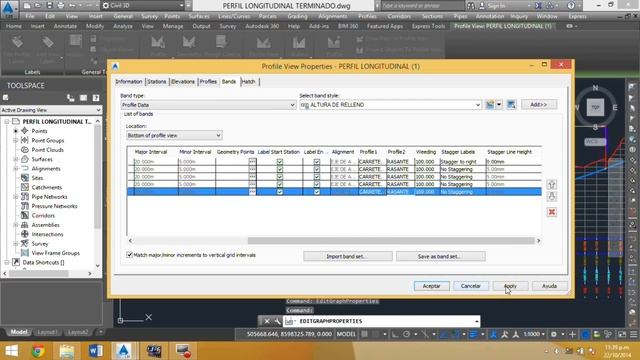The image size is (640, 360).
Task: Open the Civil 3D workspace dropdown
Action: tap(143, 6)
